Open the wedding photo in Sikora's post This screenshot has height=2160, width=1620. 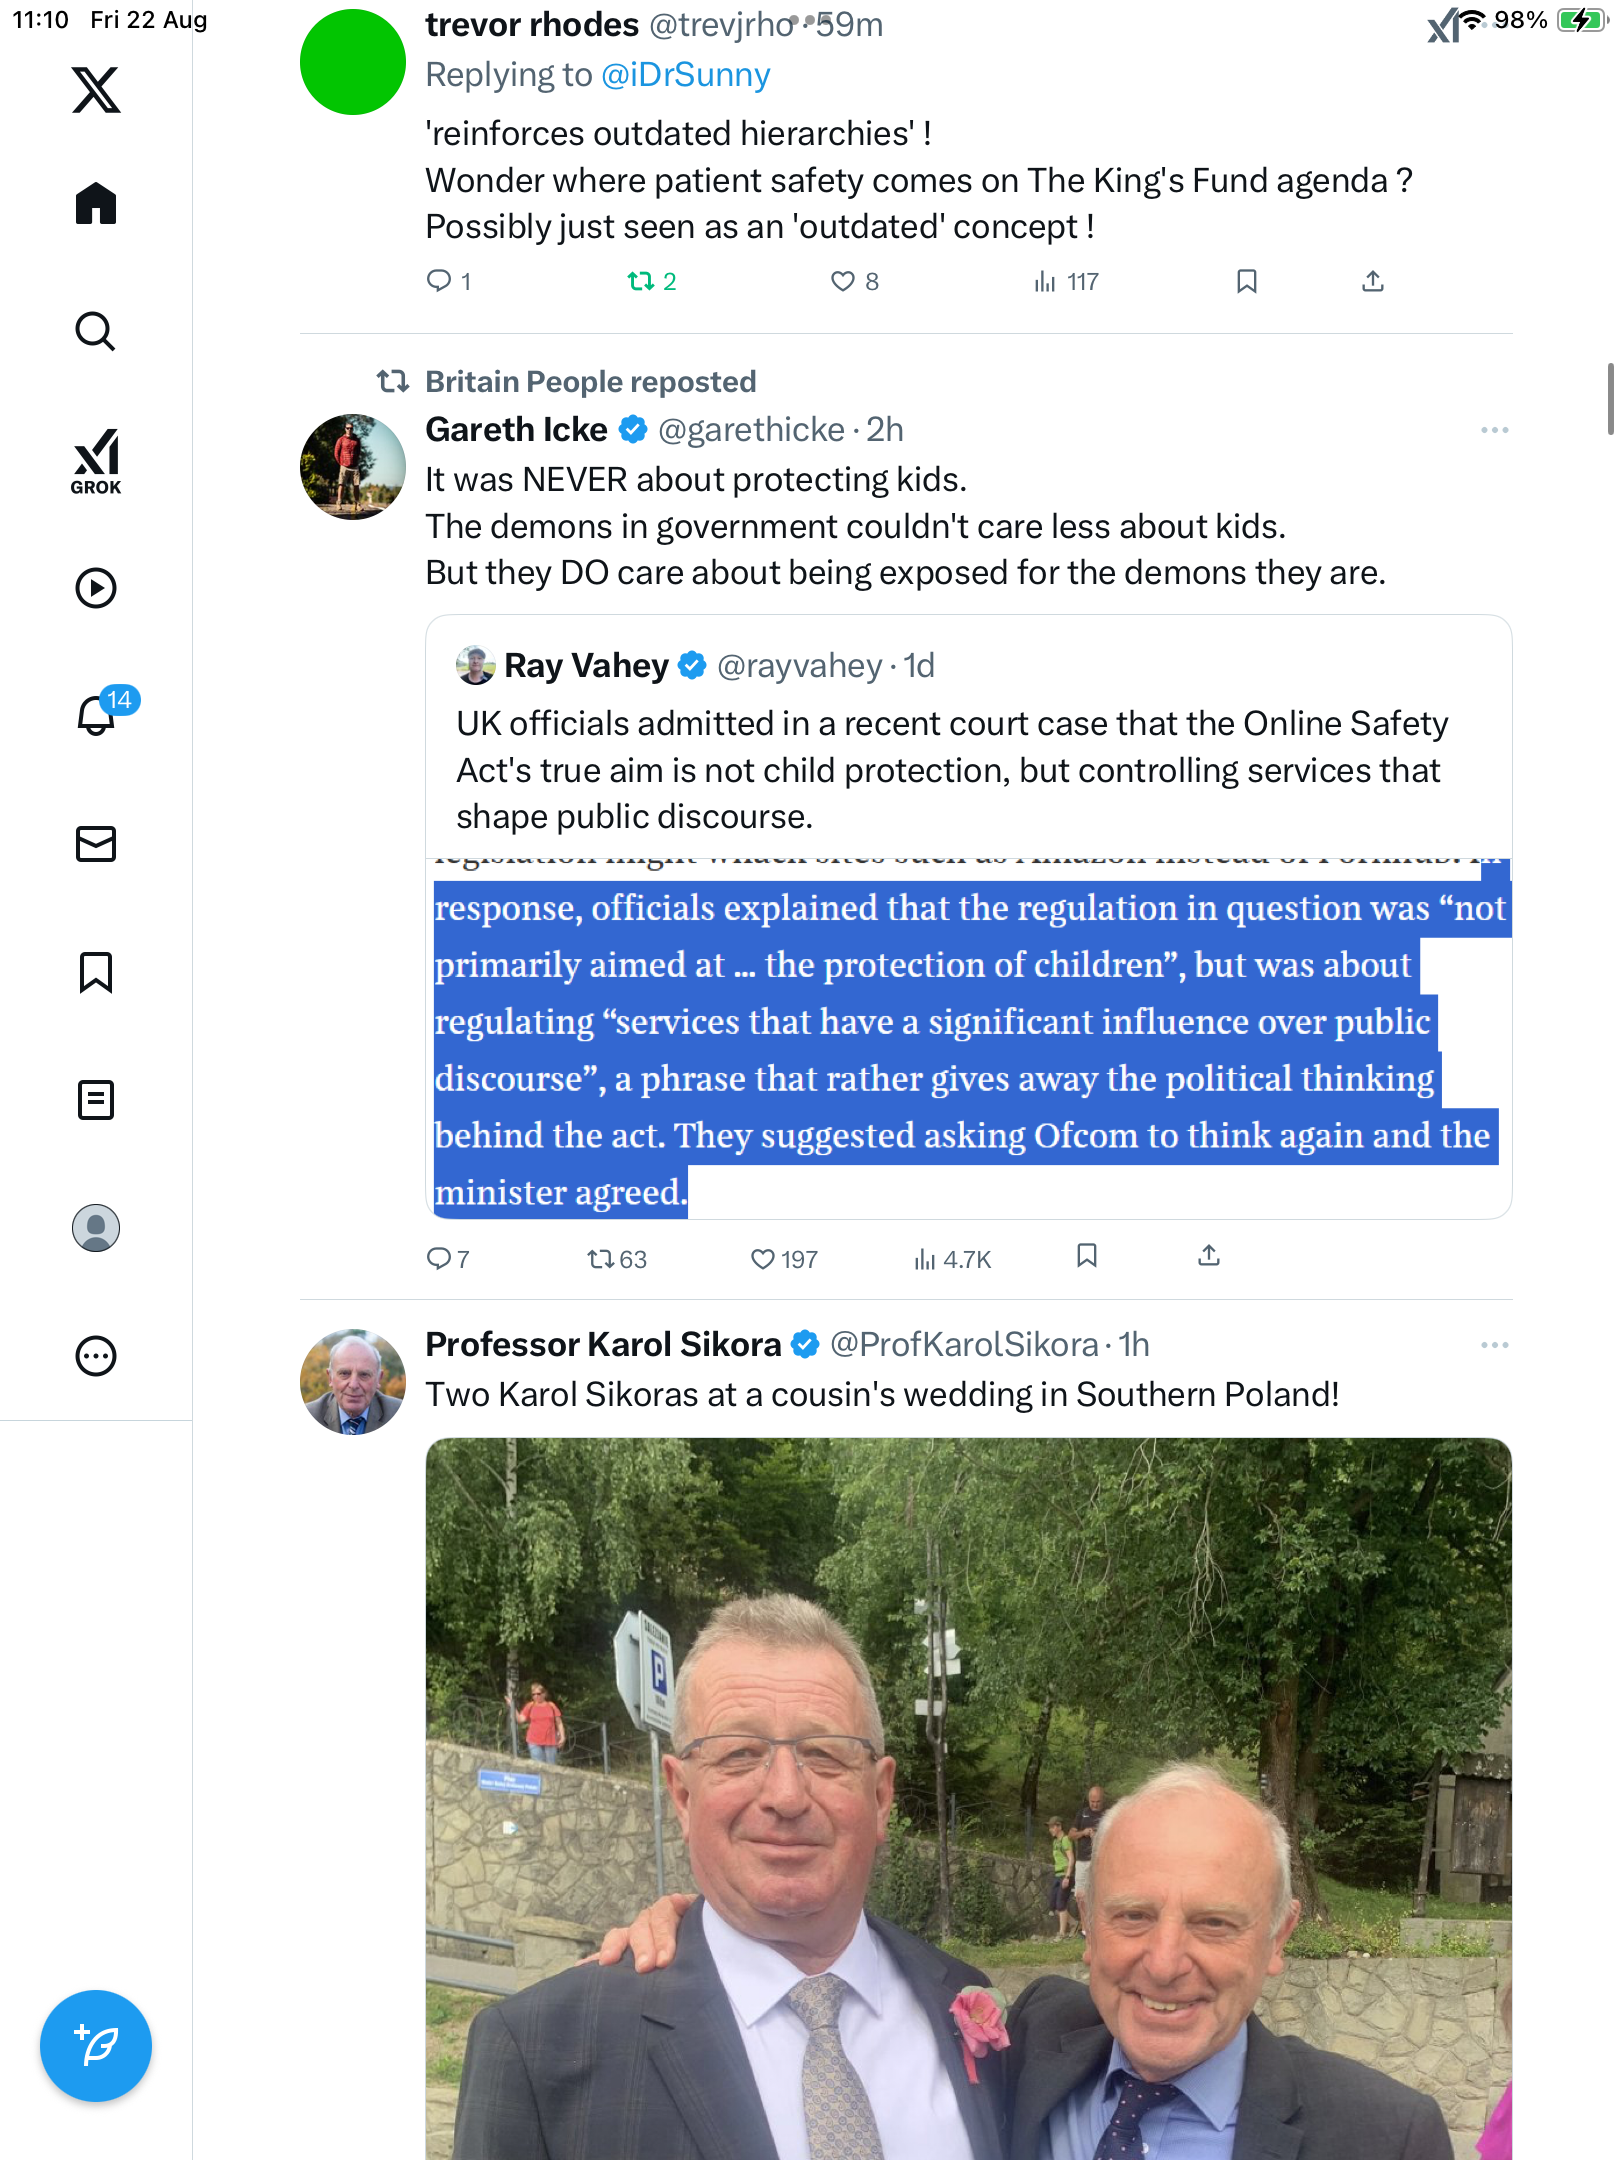[968, 1798]
